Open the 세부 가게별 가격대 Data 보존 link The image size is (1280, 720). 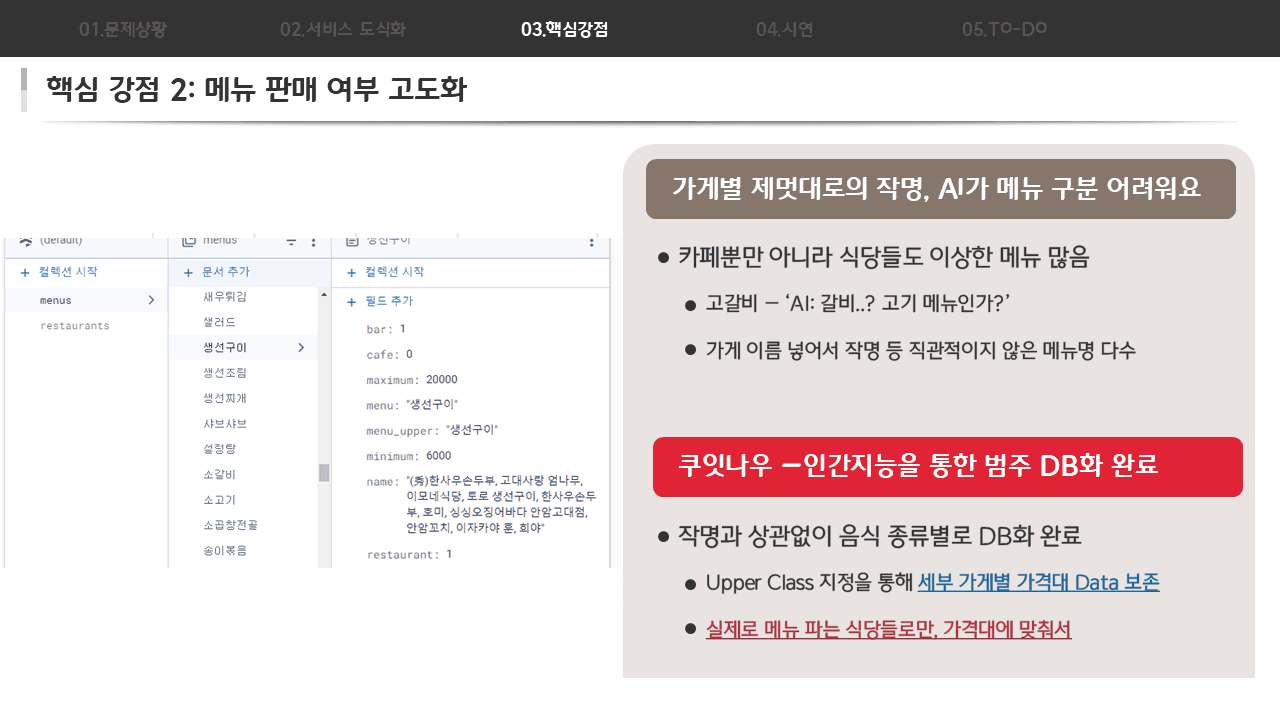tap(1038, 582)
